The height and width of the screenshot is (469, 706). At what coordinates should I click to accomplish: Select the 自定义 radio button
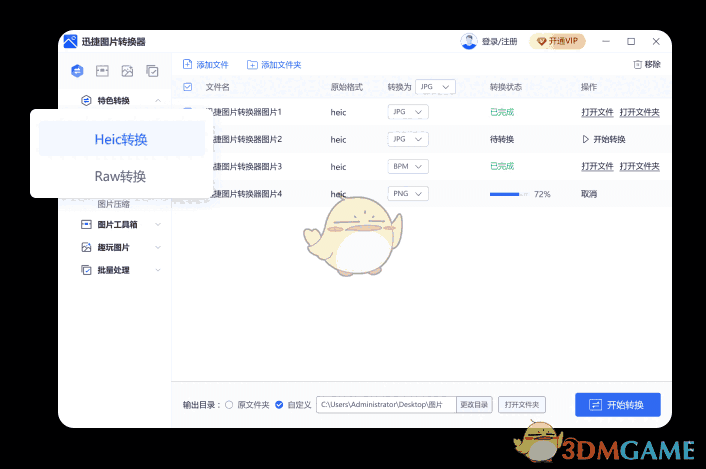tap(279, 405)
